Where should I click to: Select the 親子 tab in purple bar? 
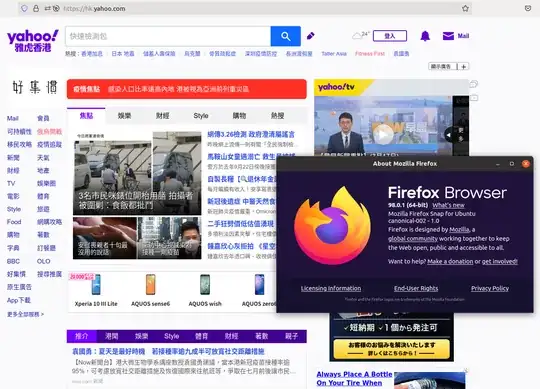(291, 336)
